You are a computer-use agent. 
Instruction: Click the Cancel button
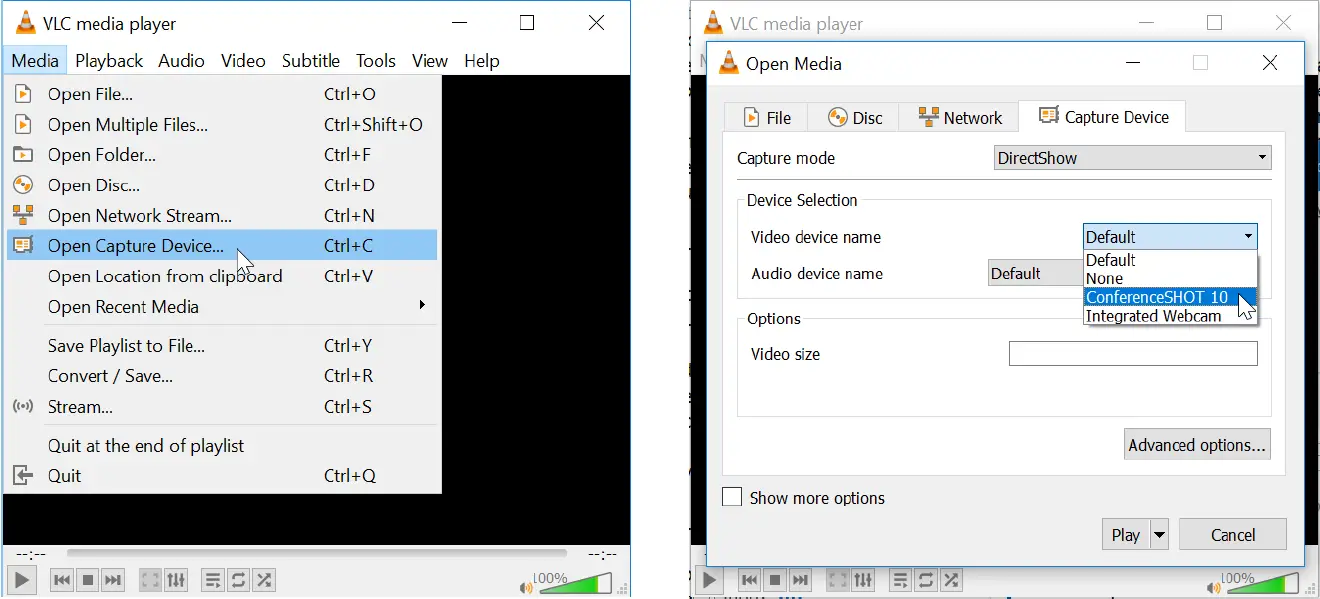pos(1233,535)
